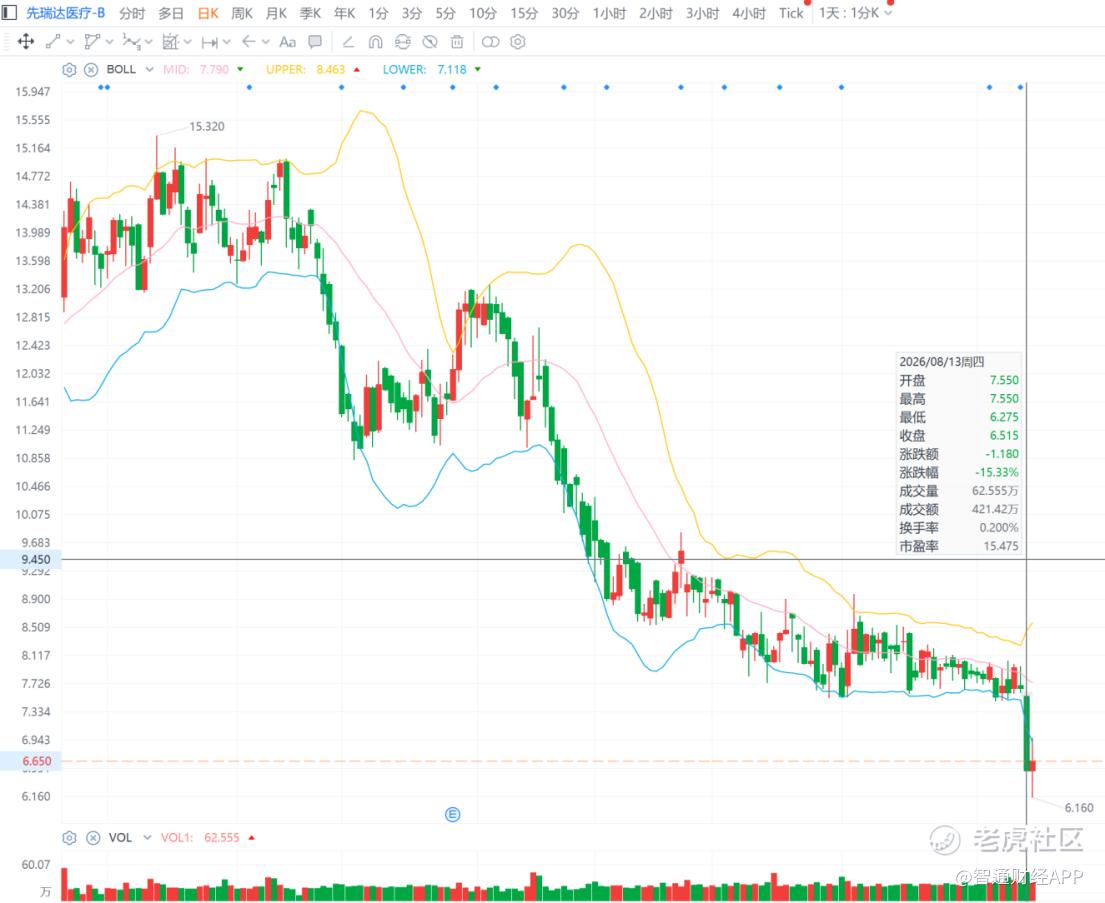Viewport: 1105px width, 903px height.
Task: Open the overlapping circles compare tool
Action: [490, 42]
